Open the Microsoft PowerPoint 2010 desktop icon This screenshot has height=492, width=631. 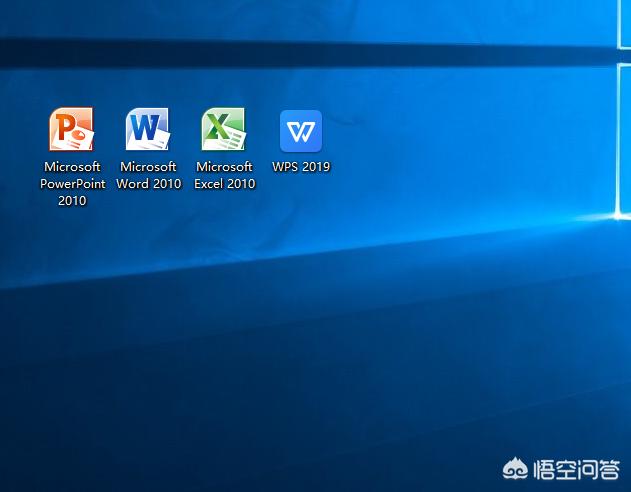pos(72,129)
